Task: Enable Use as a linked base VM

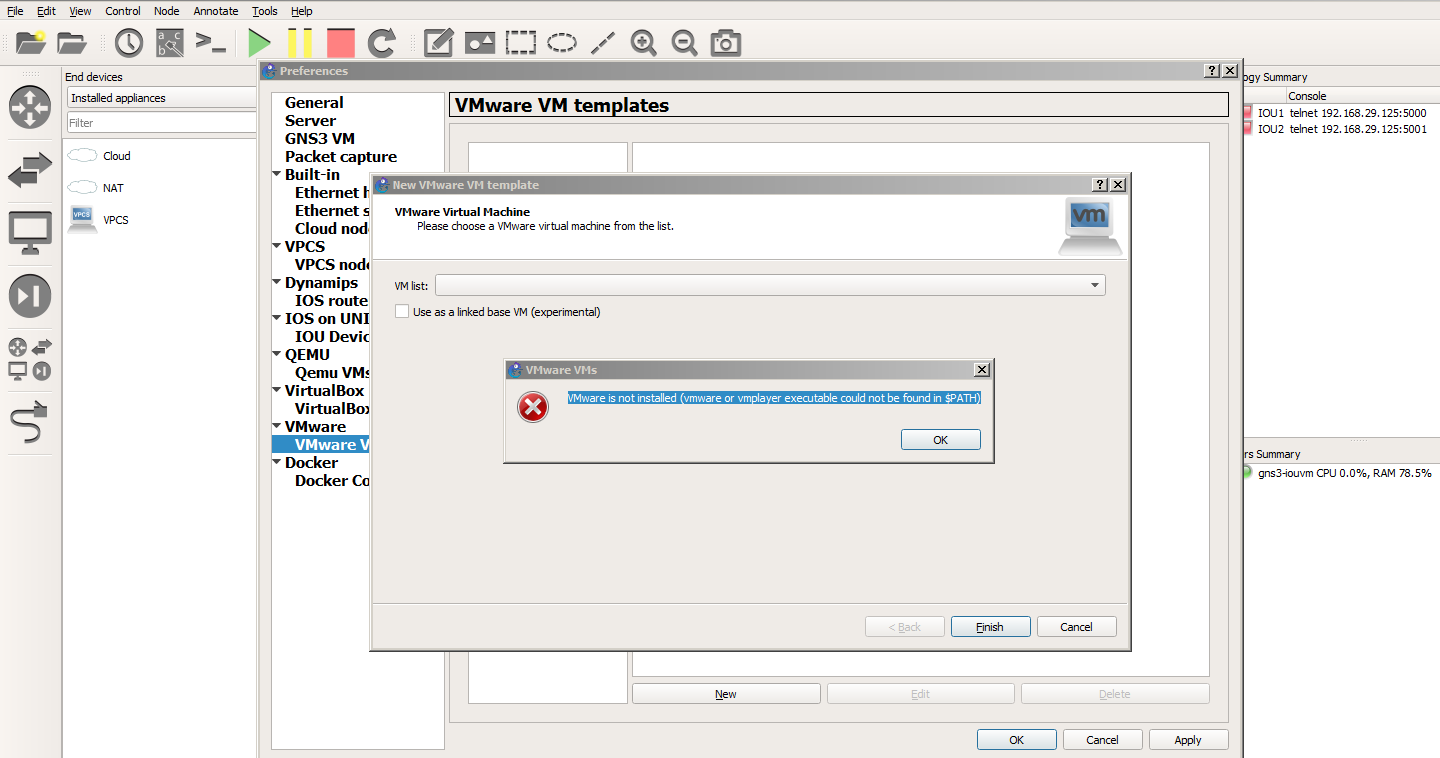Action: 402,312
